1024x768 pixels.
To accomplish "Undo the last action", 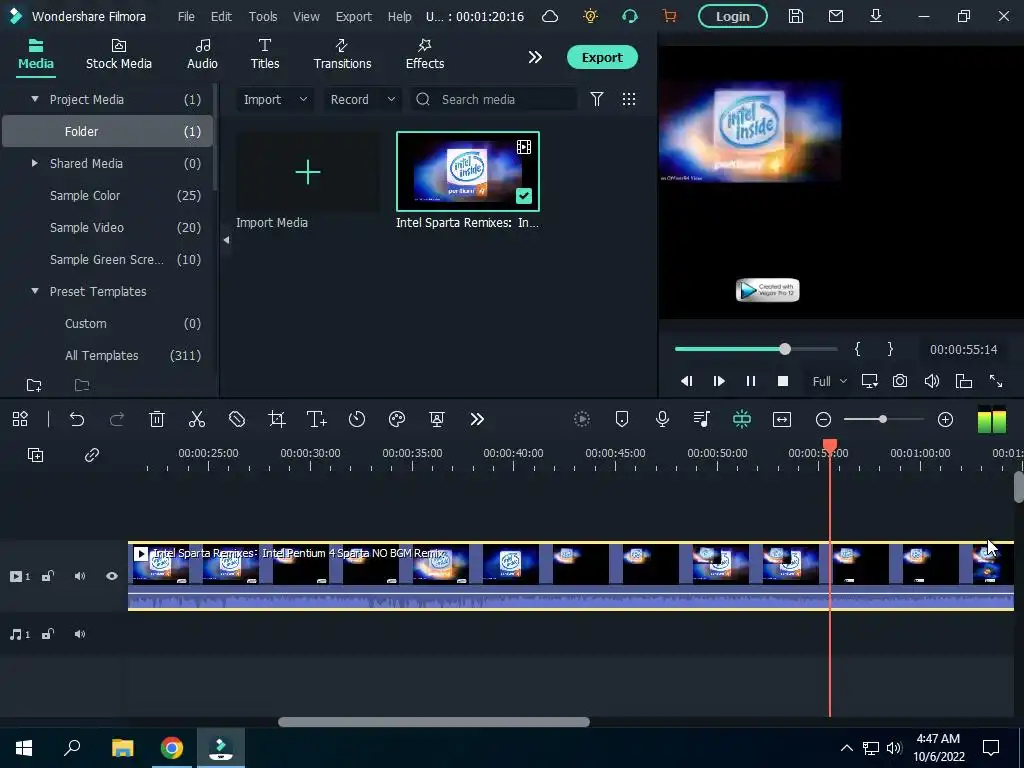I will [77, 419].
